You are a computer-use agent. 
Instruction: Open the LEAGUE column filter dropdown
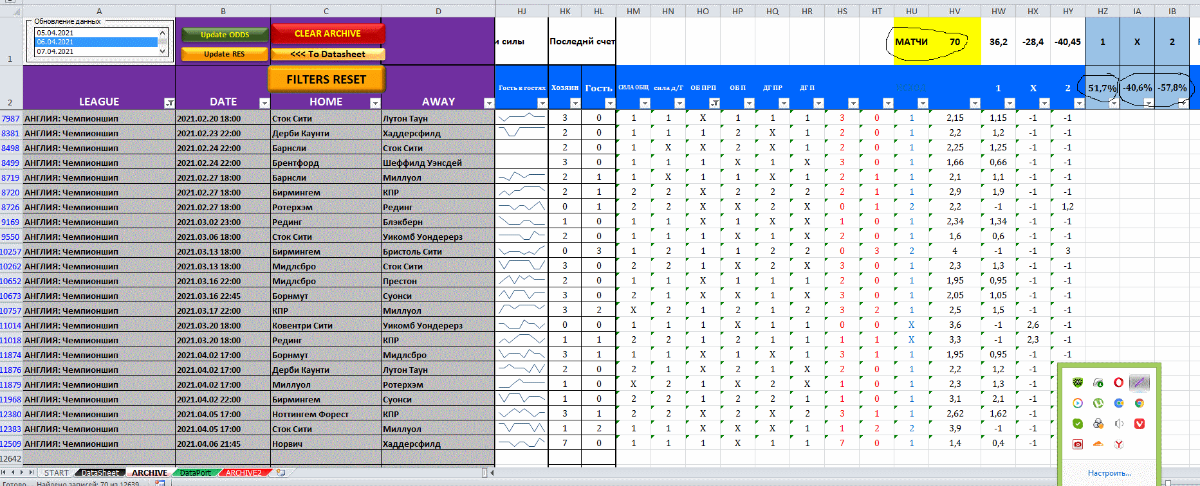tap(168, 102)
